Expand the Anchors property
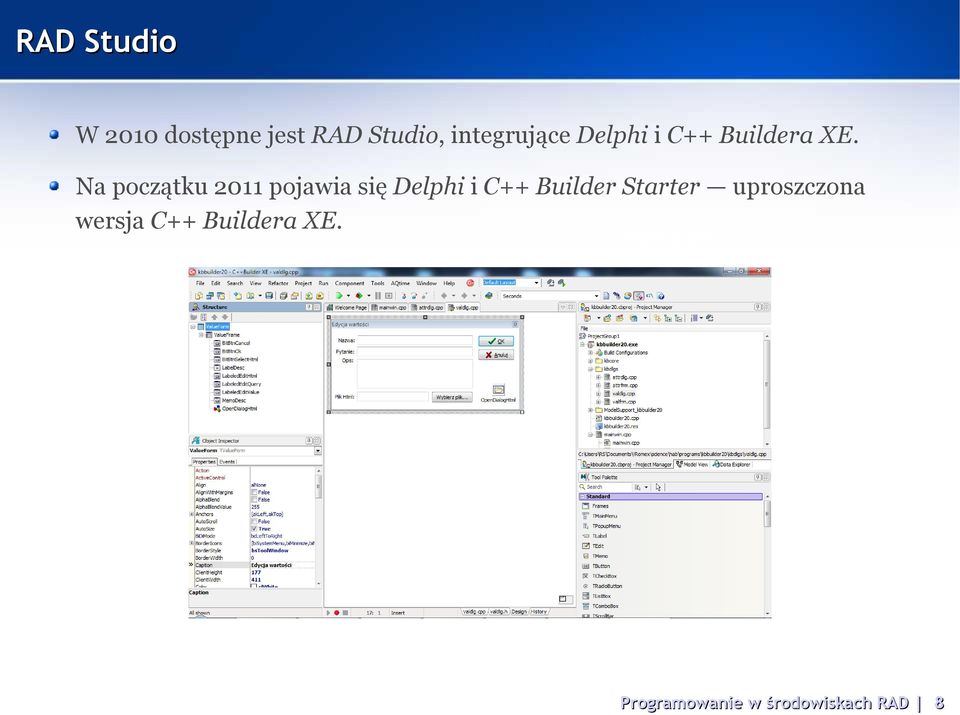The height and width of the screenshot is (715, 960). point(192,514)
